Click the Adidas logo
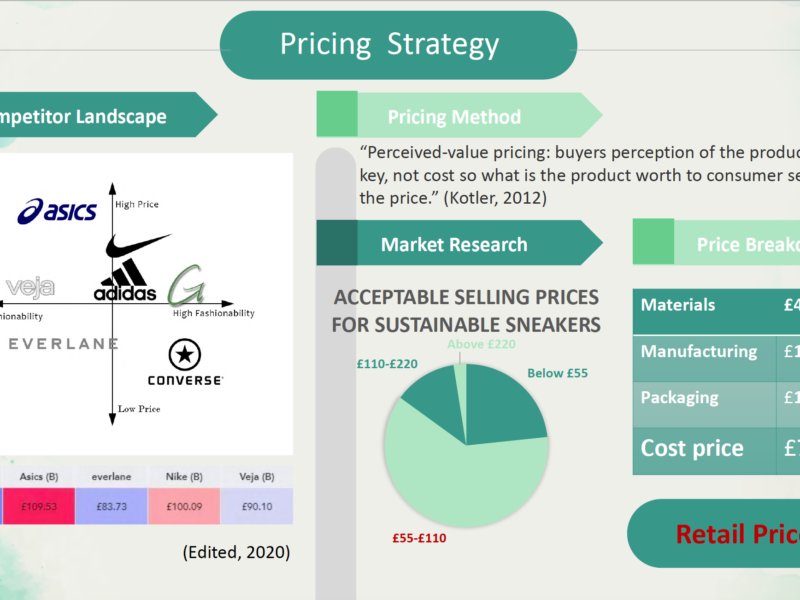This screenshot has width=800, height=600. 125,280
